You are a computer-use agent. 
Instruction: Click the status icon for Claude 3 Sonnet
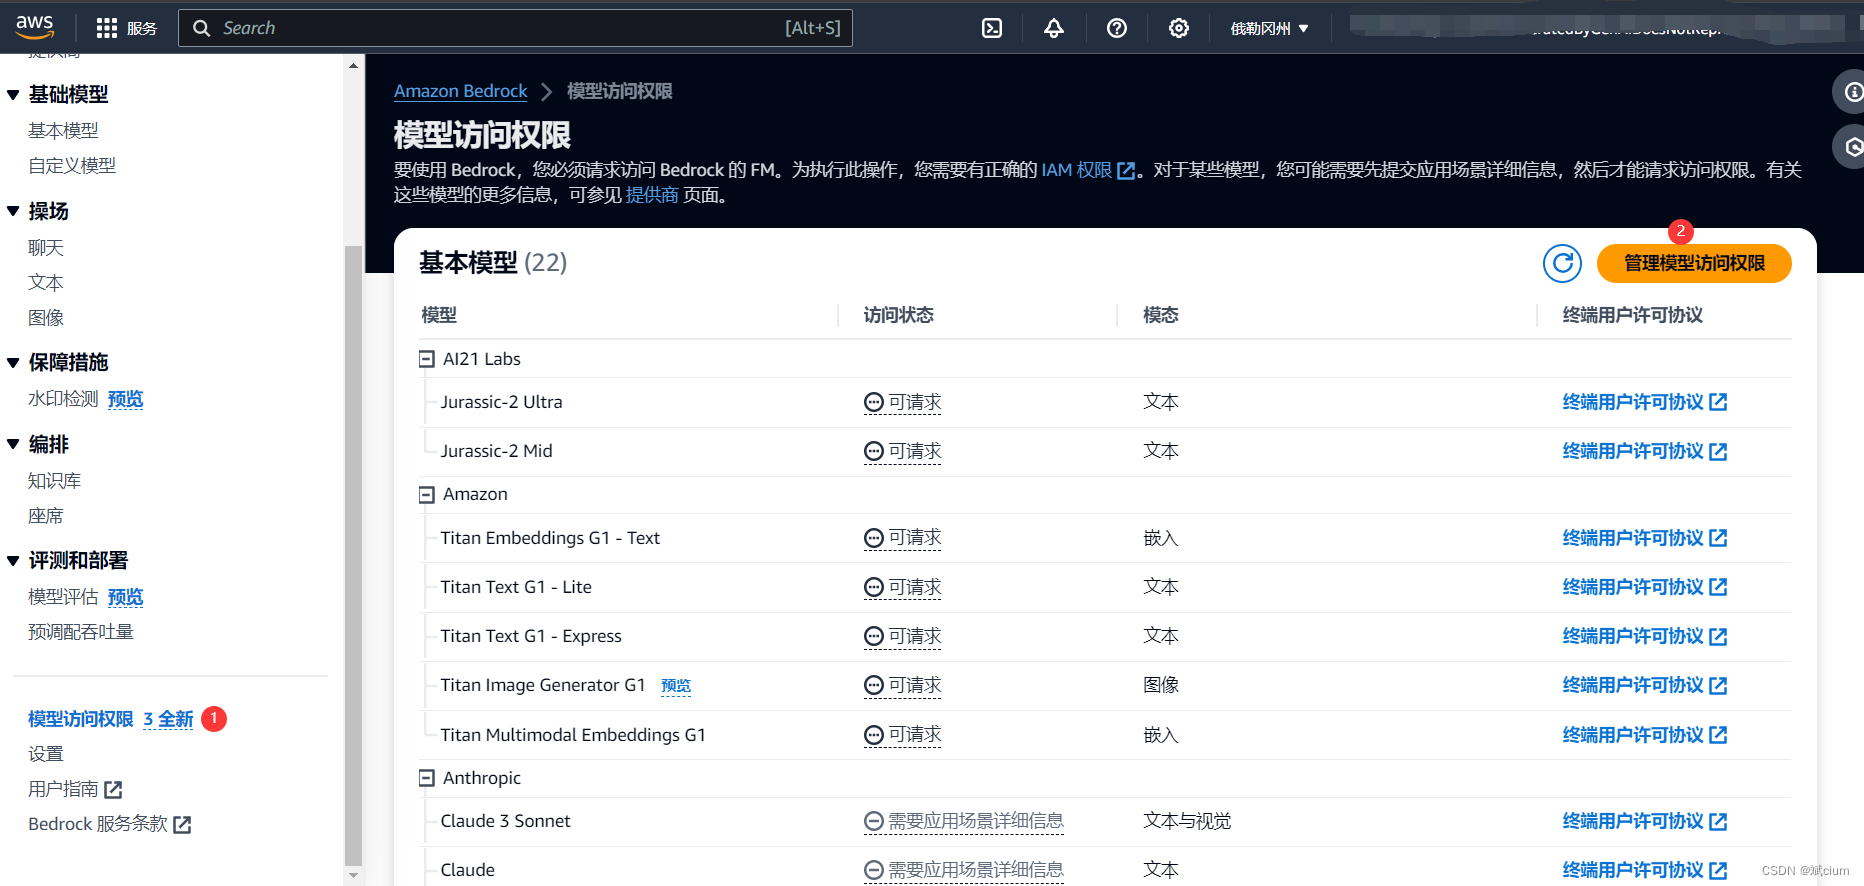(x=874, y=822)
